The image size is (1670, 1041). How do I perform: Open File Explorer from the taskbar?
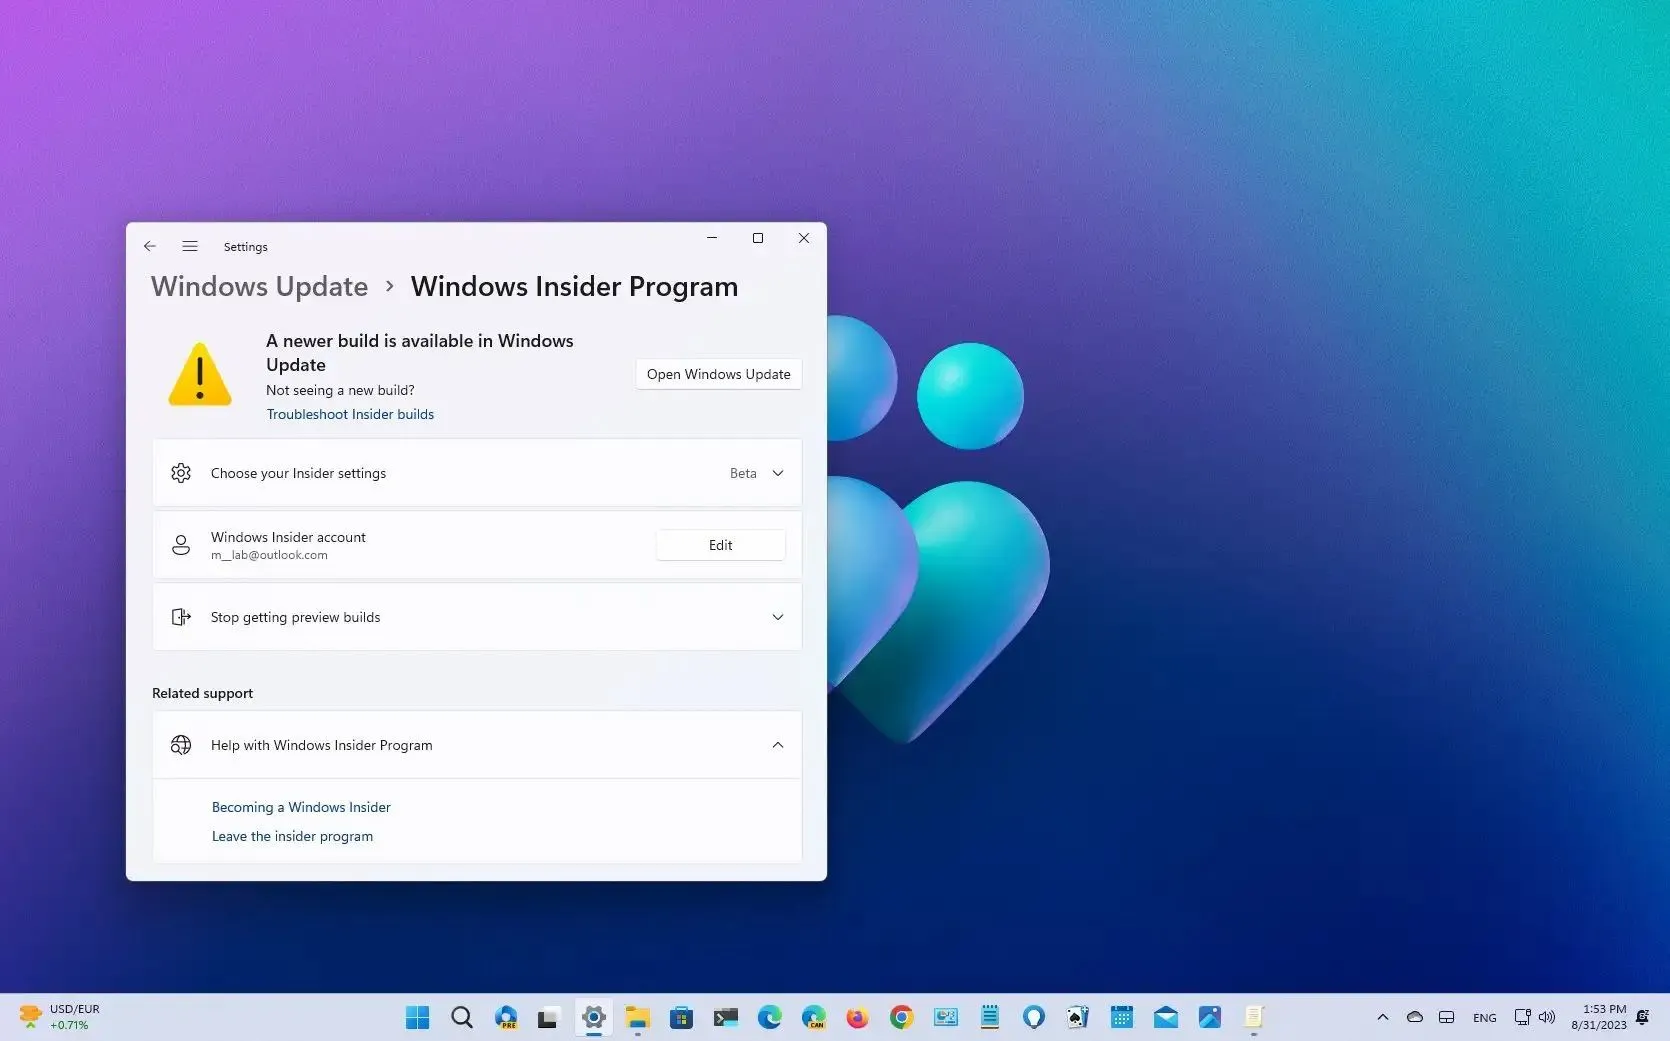coord(637,1018)
